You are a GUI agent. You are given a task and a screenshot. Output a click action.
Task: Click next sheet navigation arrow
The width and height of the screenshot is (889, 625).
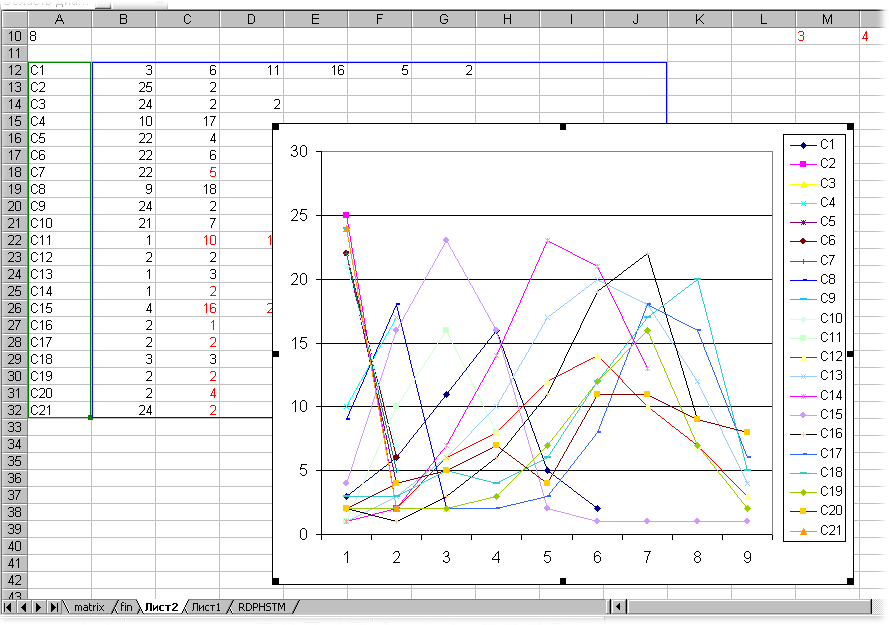[38, 607]
